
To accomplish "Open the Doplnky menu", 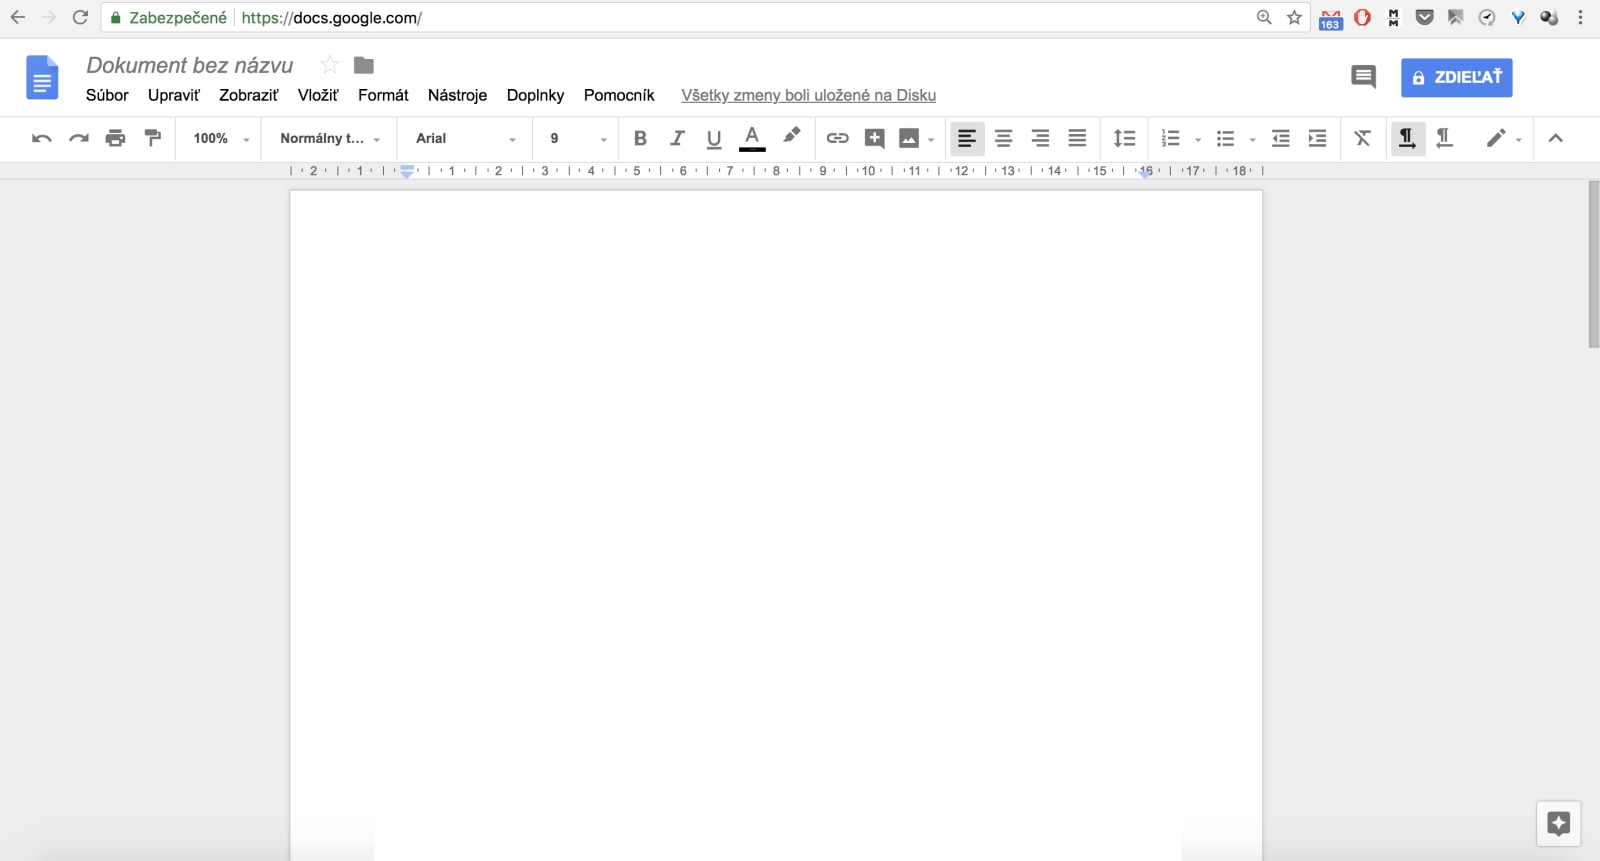I will [x=535, y=95].
